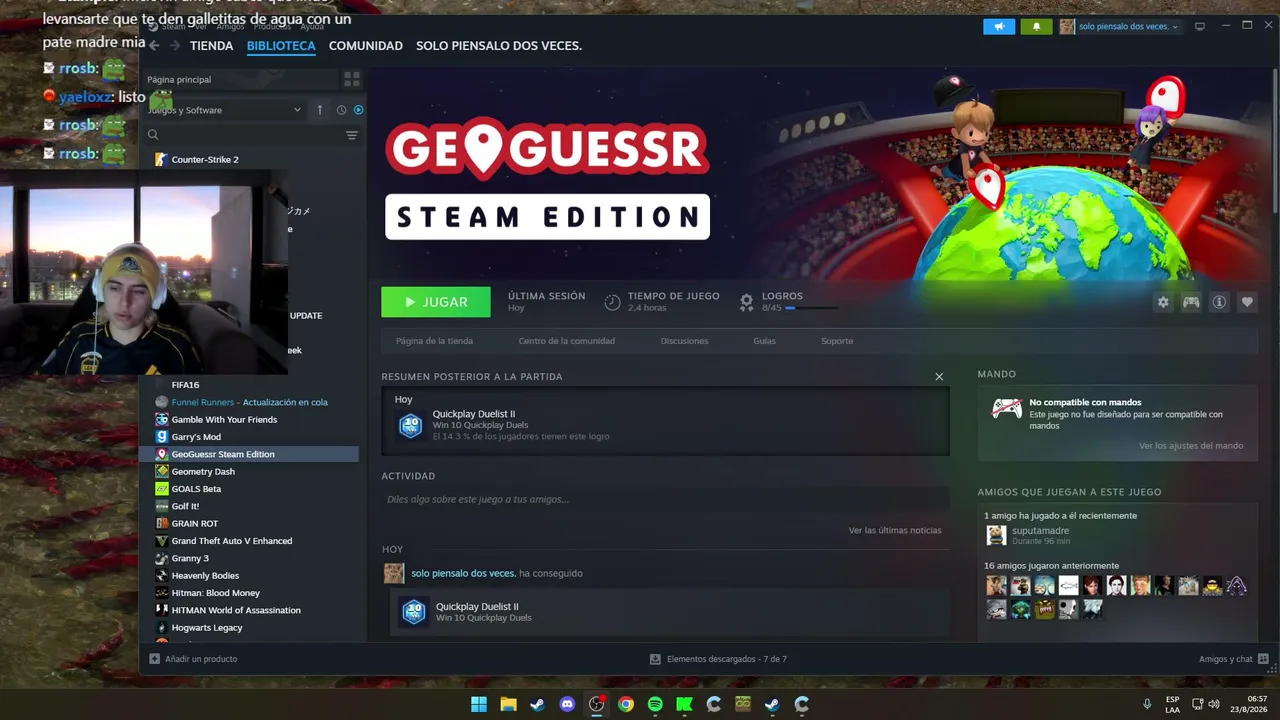
Task: Click the green JUGAR button
Action: [x=436, y=302]
